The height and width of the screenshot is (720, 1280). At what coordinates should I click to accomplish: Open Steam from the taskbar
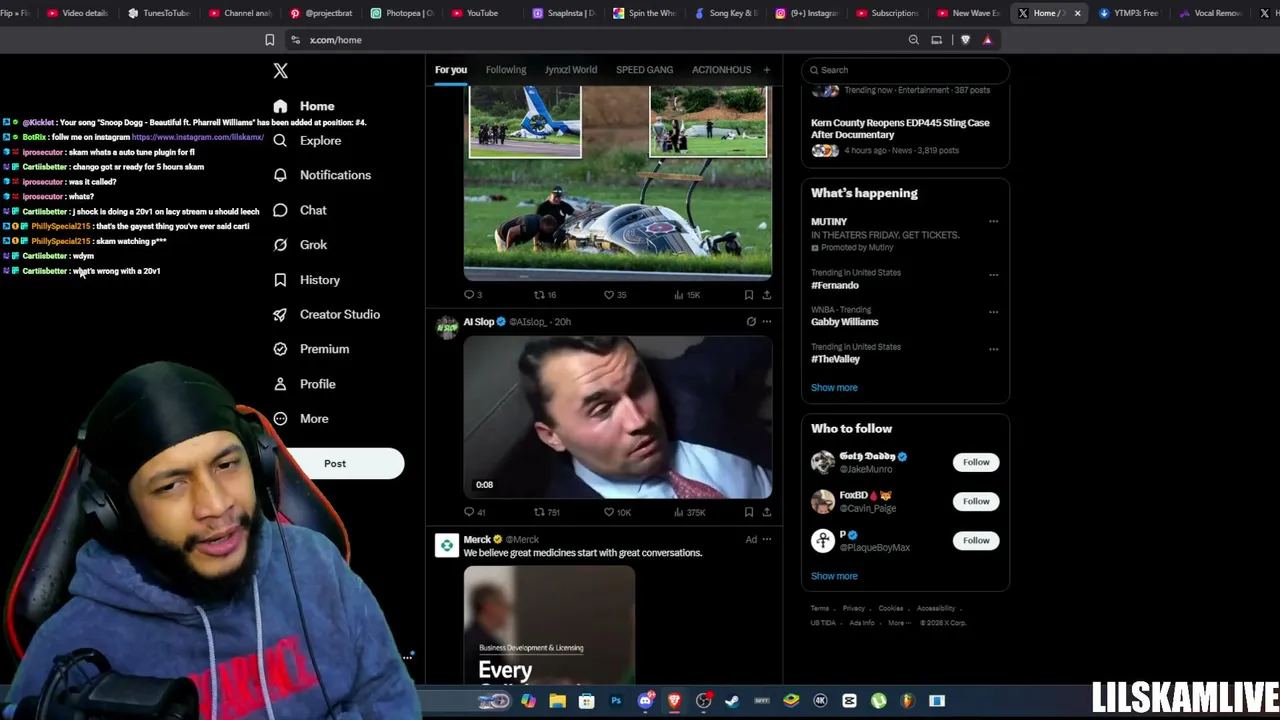click(x=732, y=701)
